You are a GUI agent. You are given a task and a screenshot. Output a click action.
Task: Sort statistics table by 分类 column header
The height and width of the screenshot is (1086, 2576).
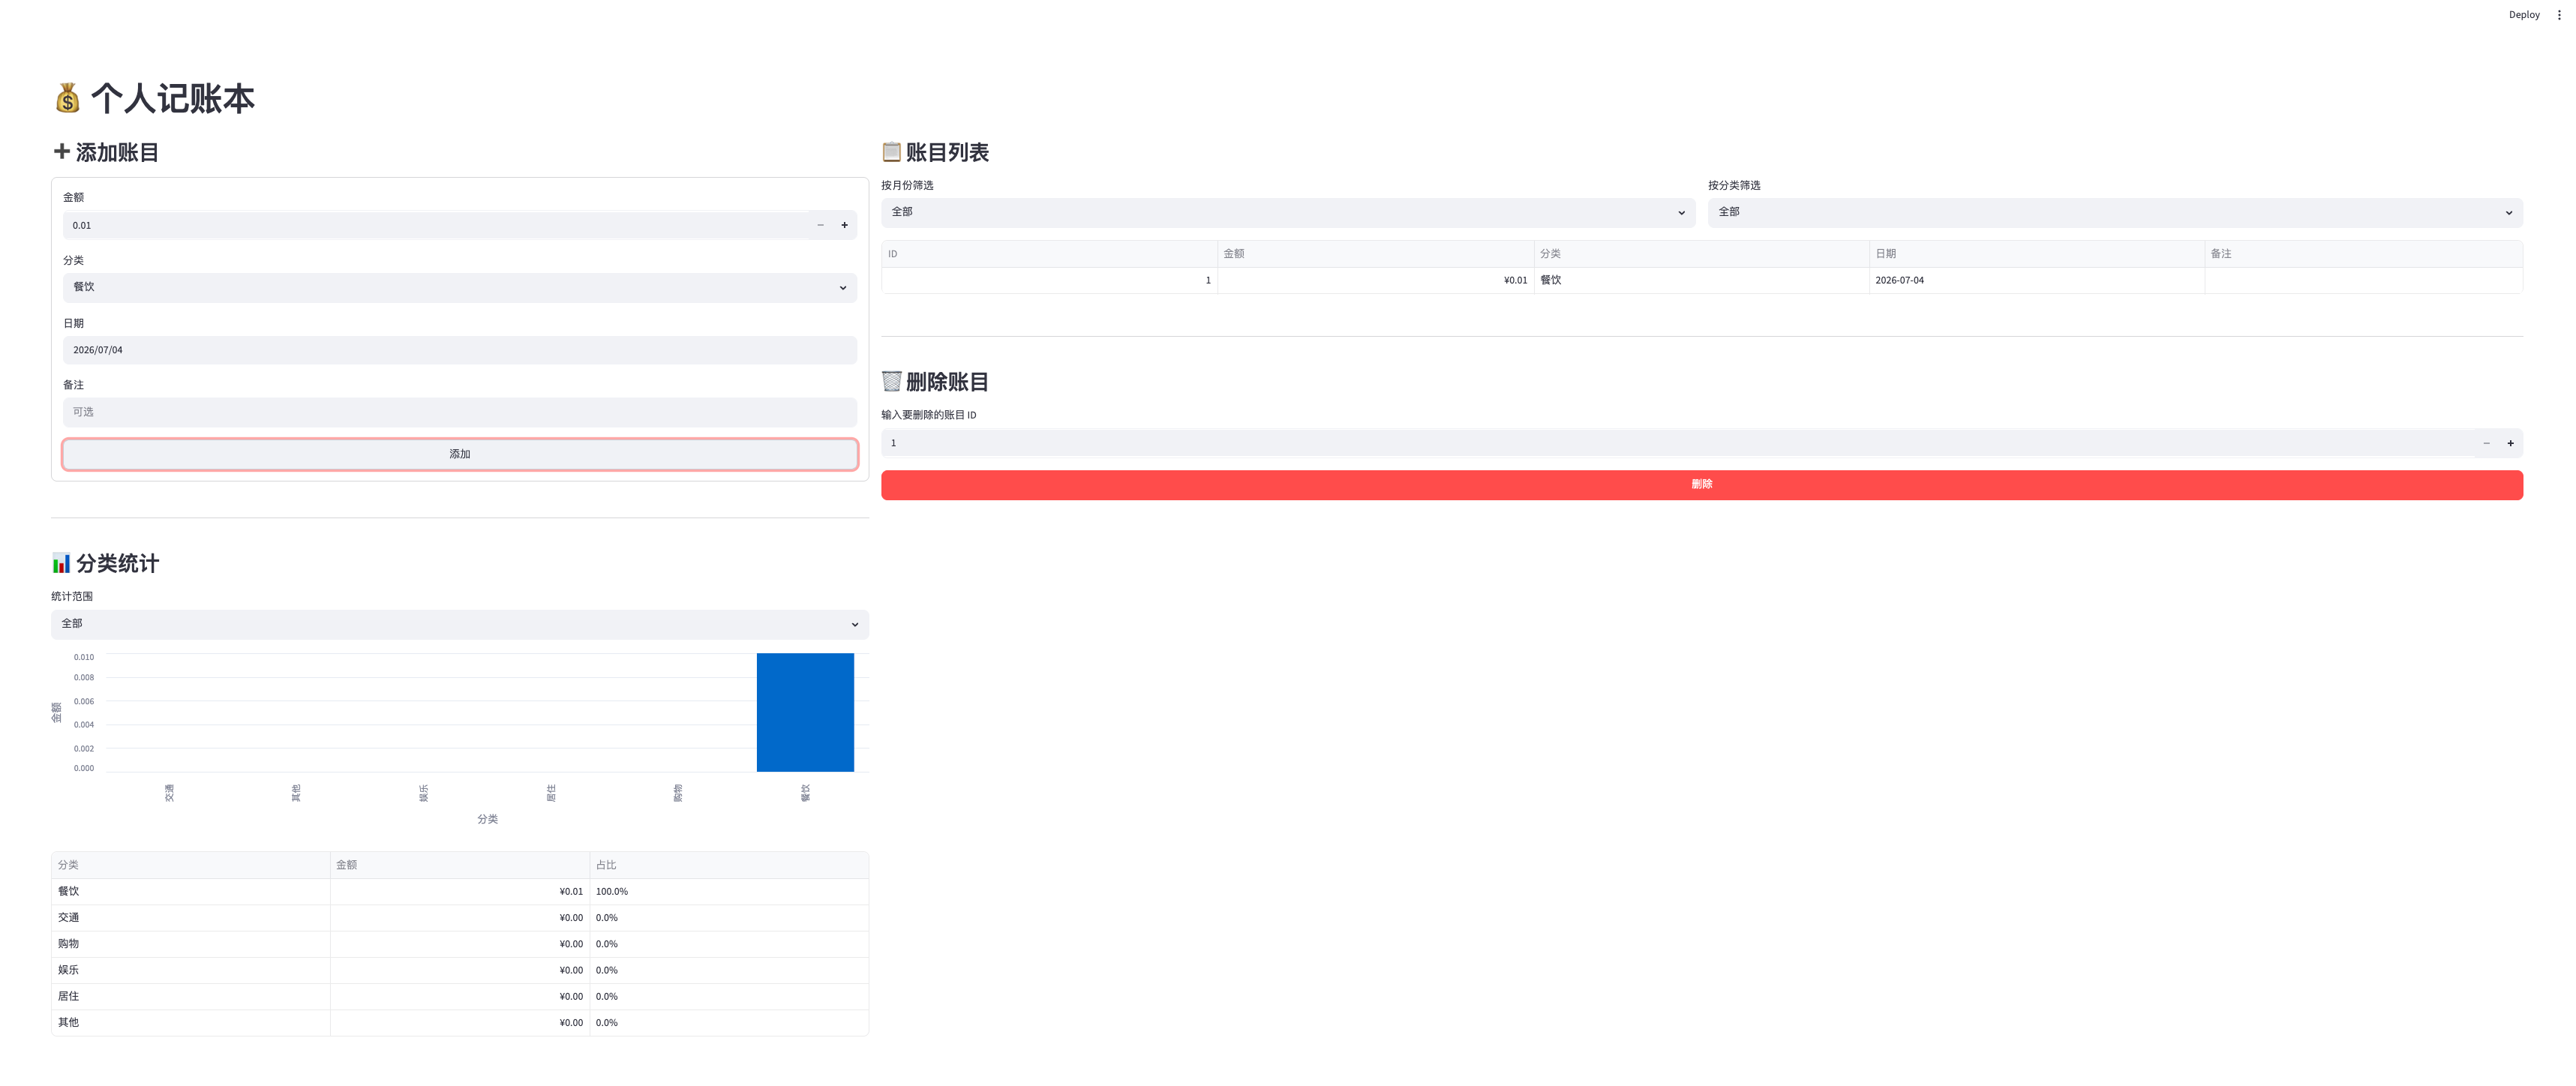coord(191,865)
